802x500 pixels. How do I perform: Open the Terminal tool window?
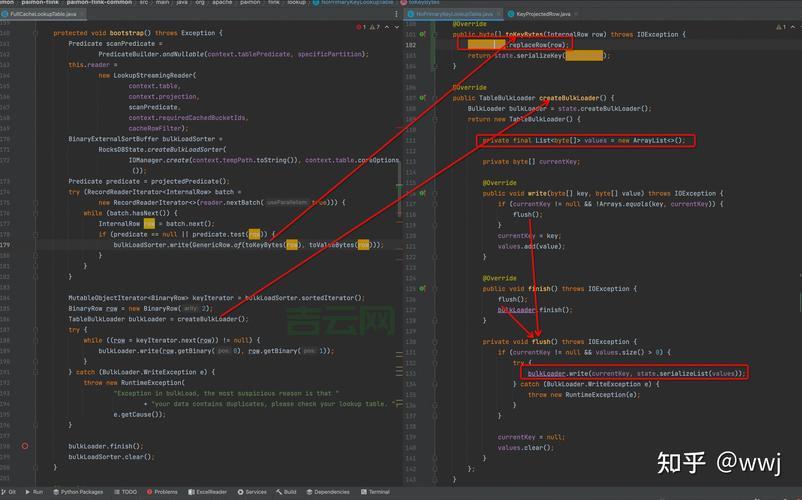[x=377, y=492]
